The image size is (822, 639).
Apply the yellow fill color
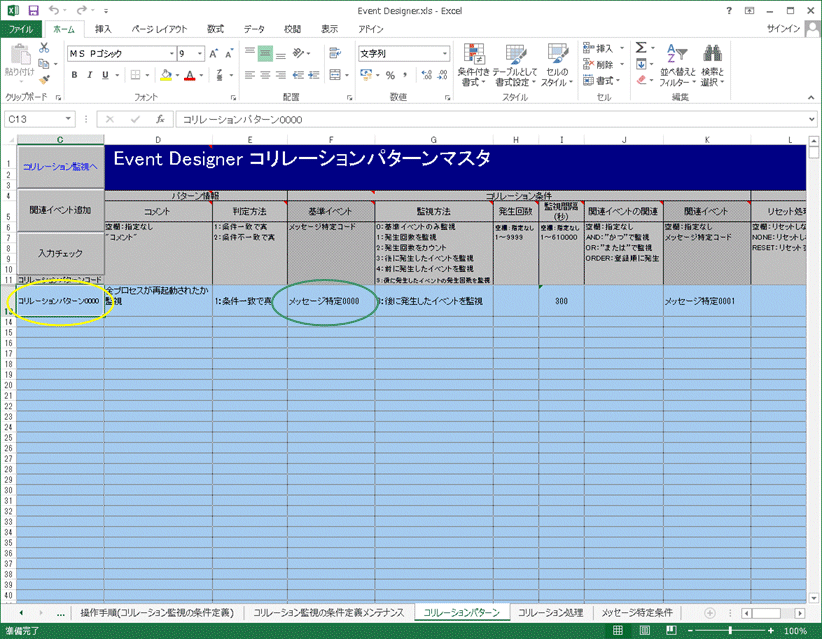click(166, 75)
